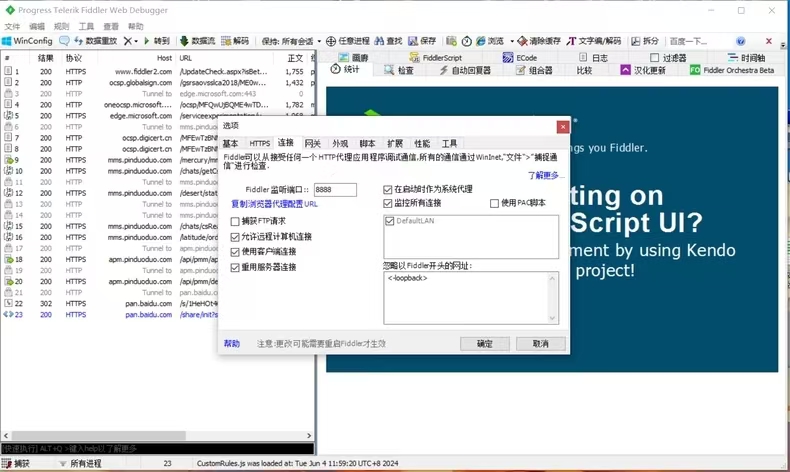Image resolution: width=790 pixels, height=472 pixels.
Task: Click the 清除缓存 clear cache icon
Action: click(522, 41)
